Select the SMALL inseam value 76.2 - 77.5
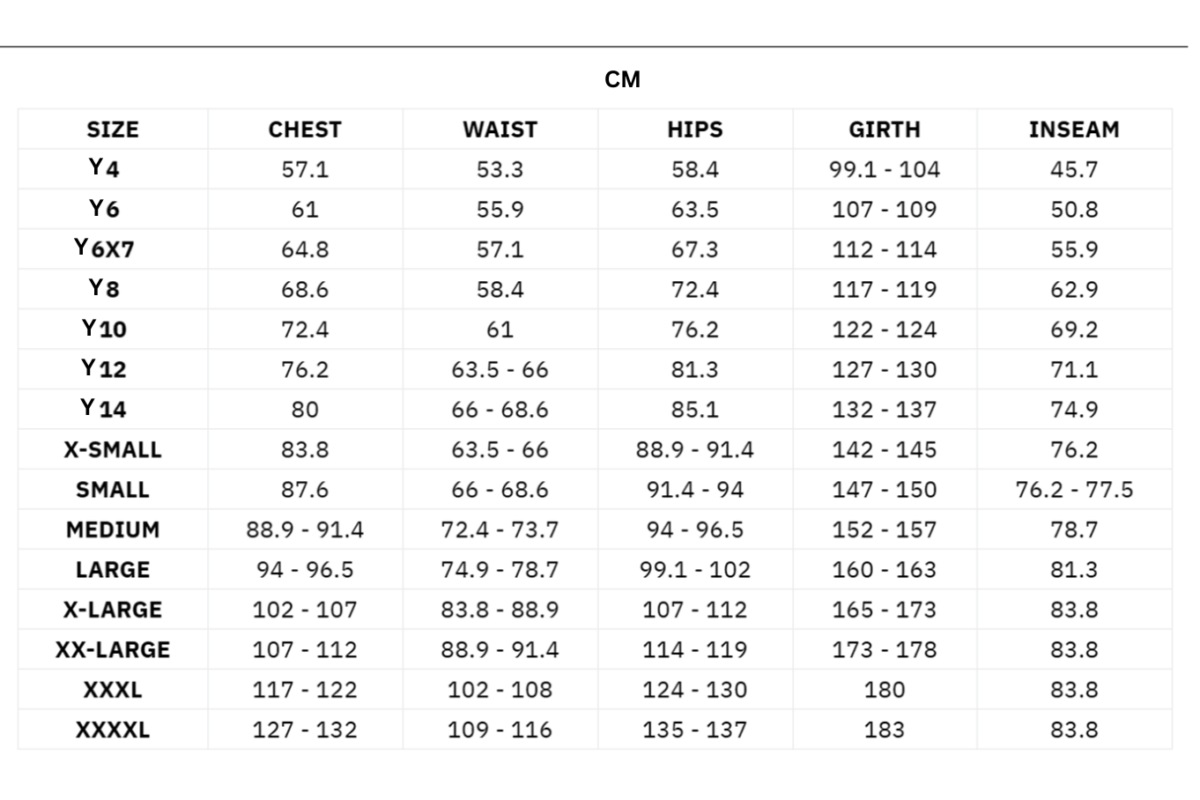The image size is (1200, 800). (1074, 490)
